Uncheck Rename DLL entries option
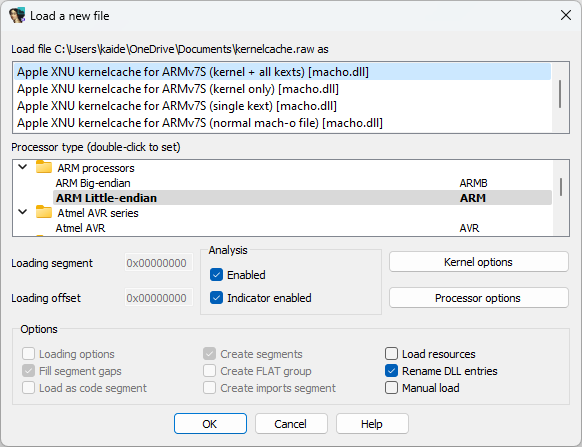Image resolution: width=582 pixels, height=447 pixels. (391, 371)
